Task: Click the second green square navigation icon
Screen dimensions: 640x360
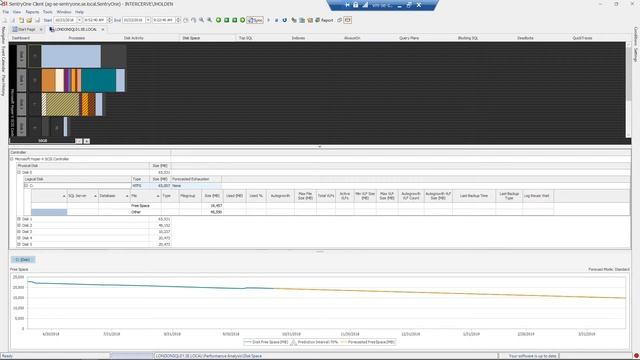Action: pos(235,20)
